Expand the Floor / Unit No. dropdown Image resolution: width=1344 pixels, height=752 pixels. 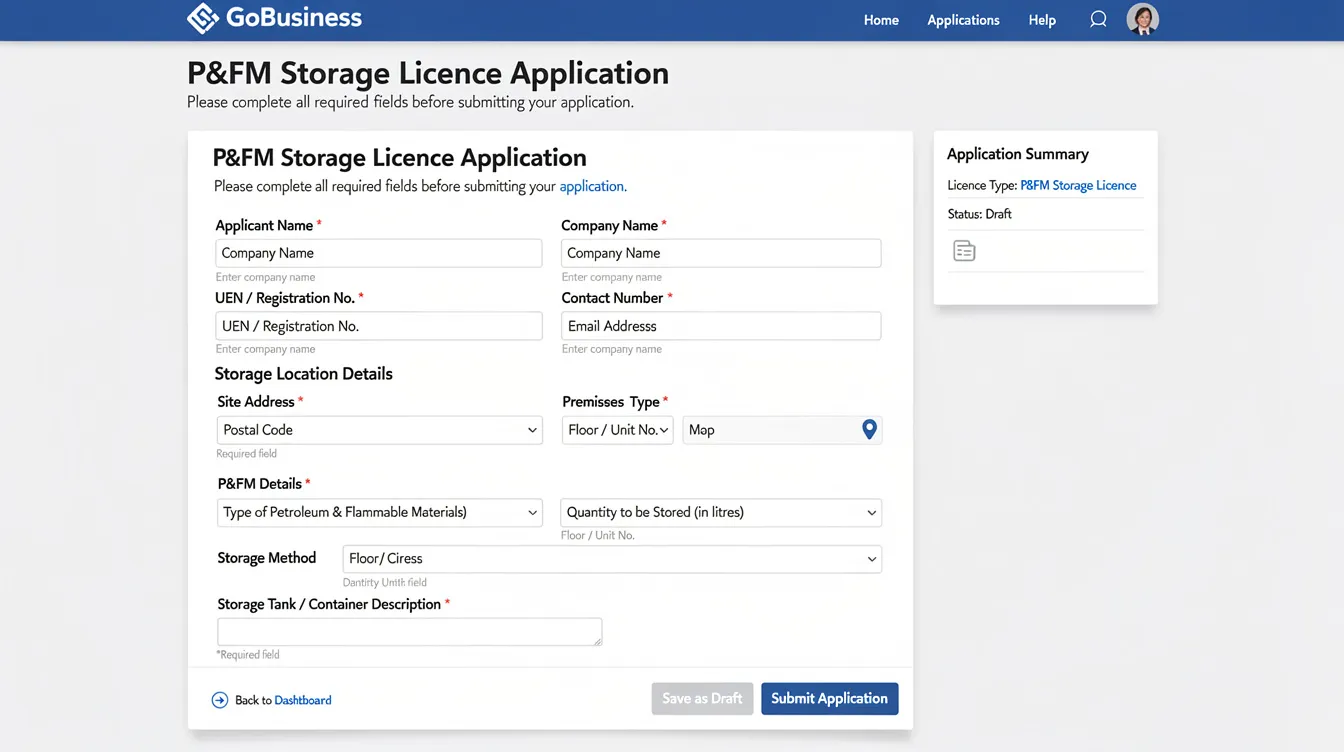tap(618, 430)
